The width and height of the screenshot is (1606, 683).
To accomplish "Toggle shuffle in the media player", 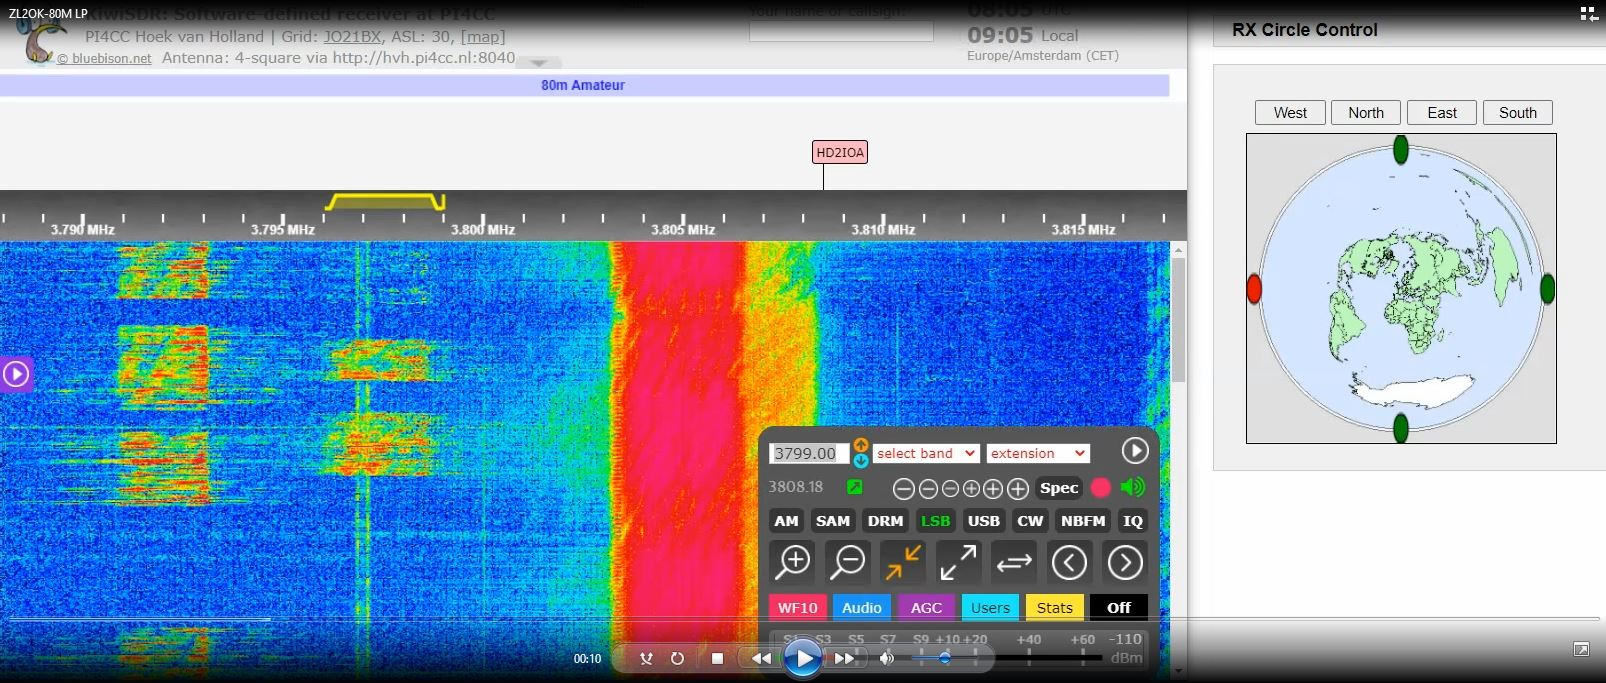I will tap(647, 658).
